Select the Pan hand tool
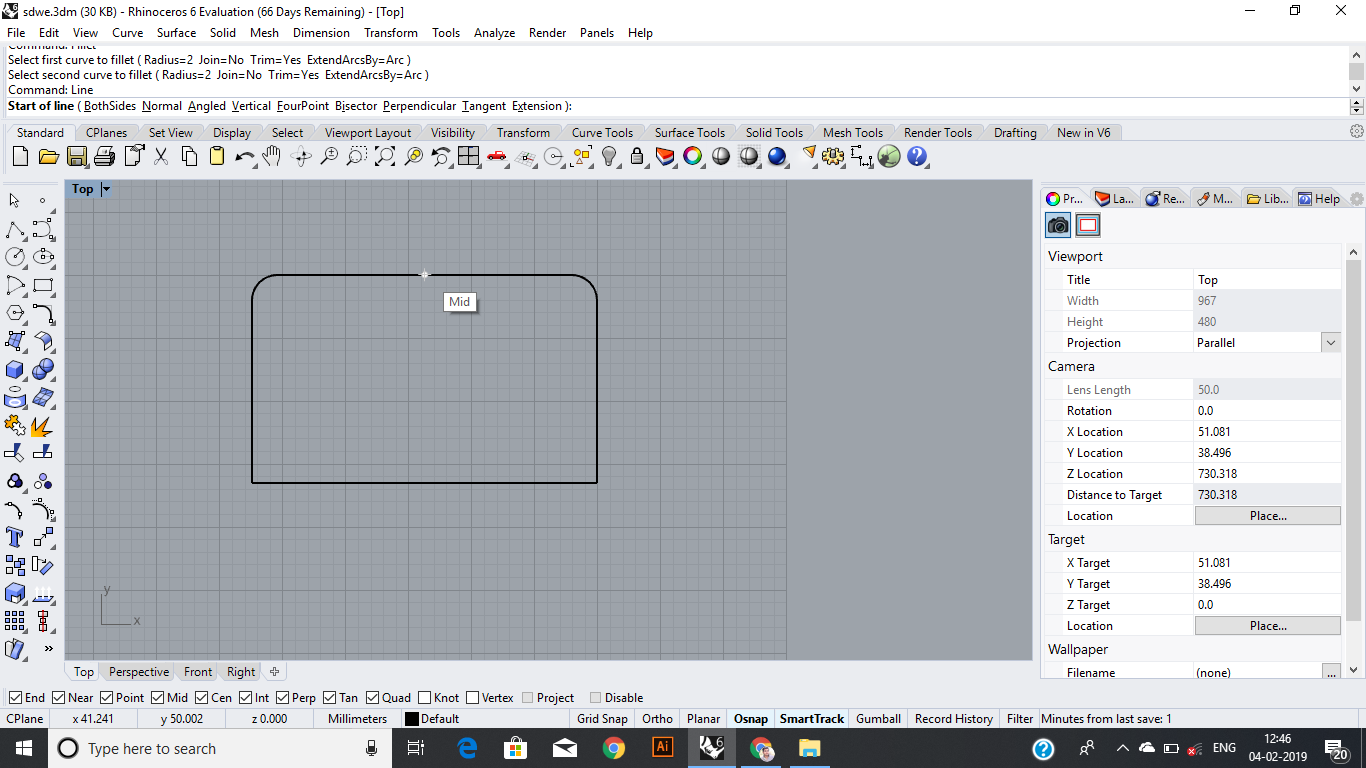 tap(272, 156)
